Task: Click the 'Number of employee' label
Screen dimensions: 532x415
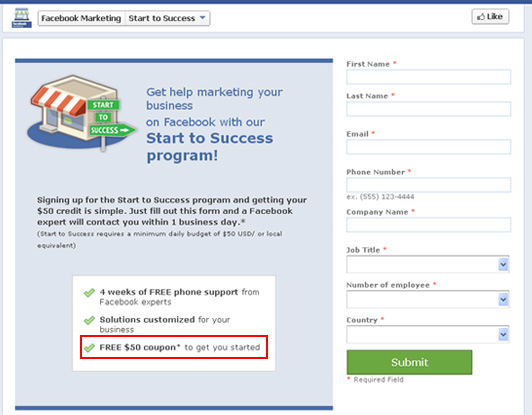Action: (388, 285)
